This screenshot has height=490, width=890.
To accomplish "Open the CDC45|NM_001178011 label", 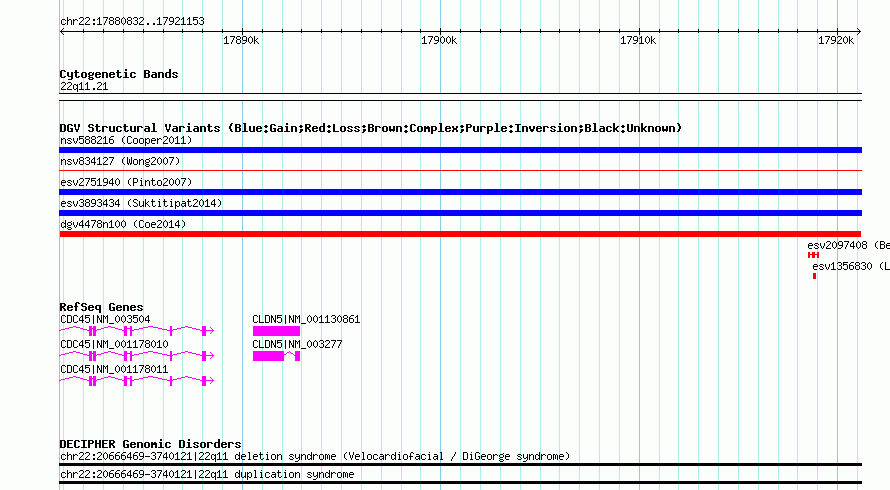I will pyautogui.click(x=114, y=369).
